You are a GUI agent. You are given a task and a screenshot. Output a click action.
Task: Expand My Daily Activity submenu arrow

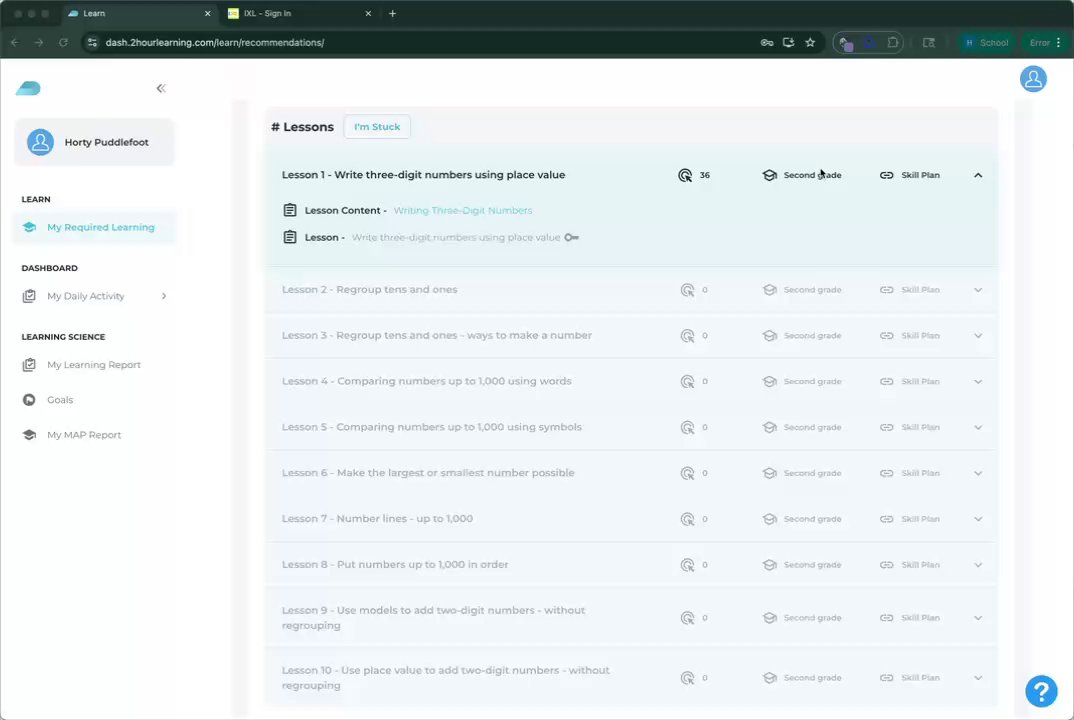coord(164,296)
